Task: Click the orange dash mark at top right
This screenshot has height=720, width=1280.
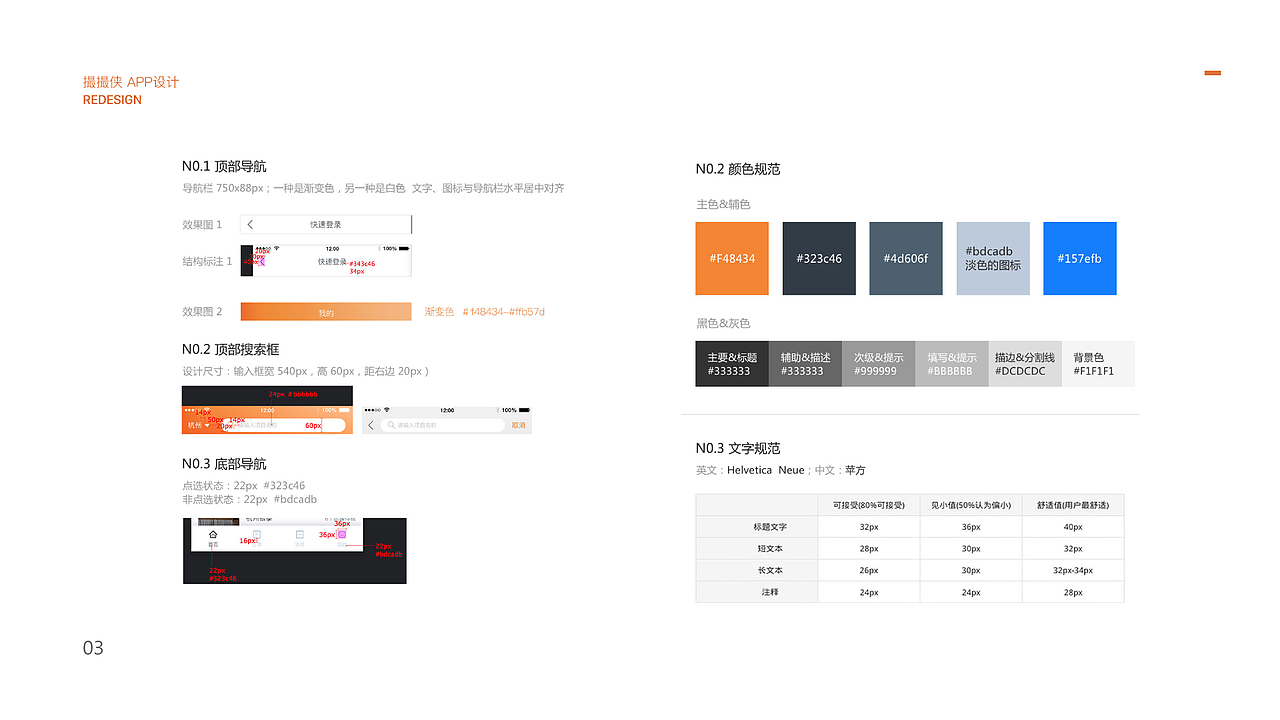Action: (1212, 72)
